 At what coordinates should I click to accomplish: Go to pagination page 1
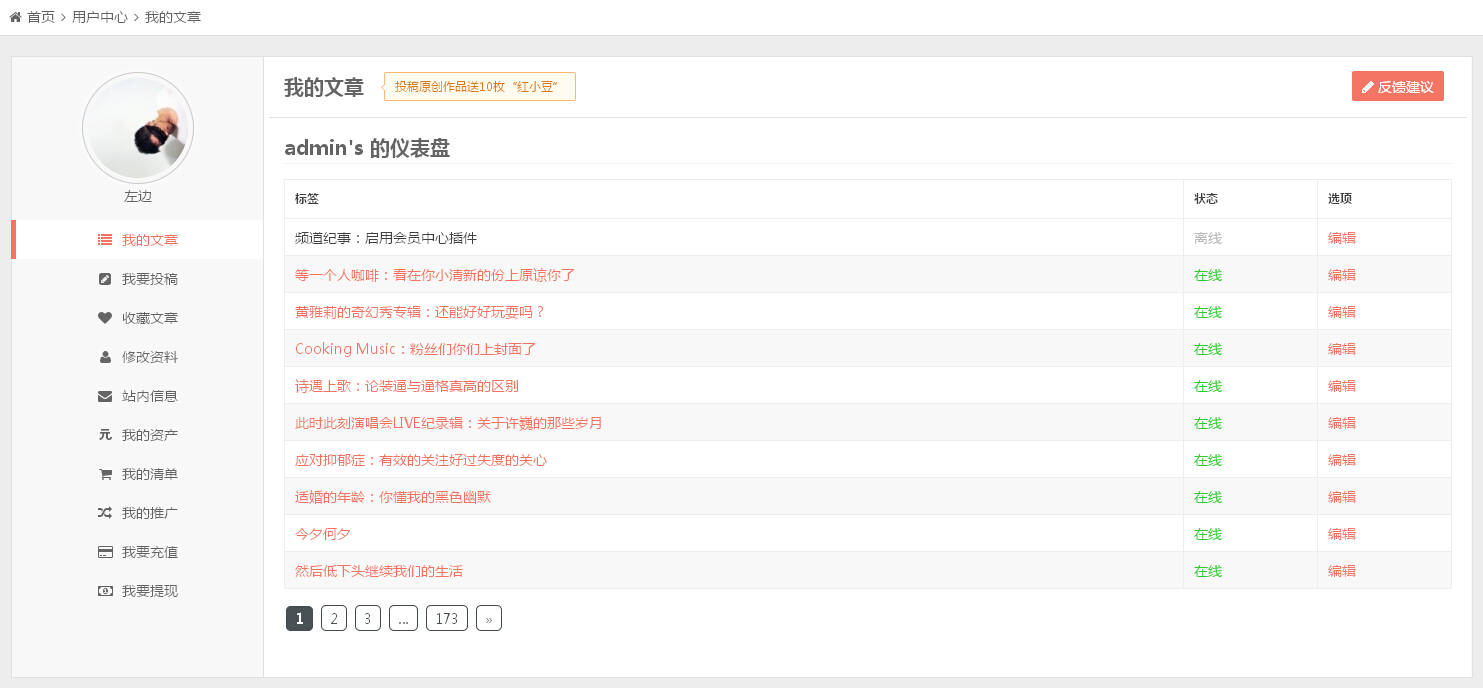pos(299,619)
